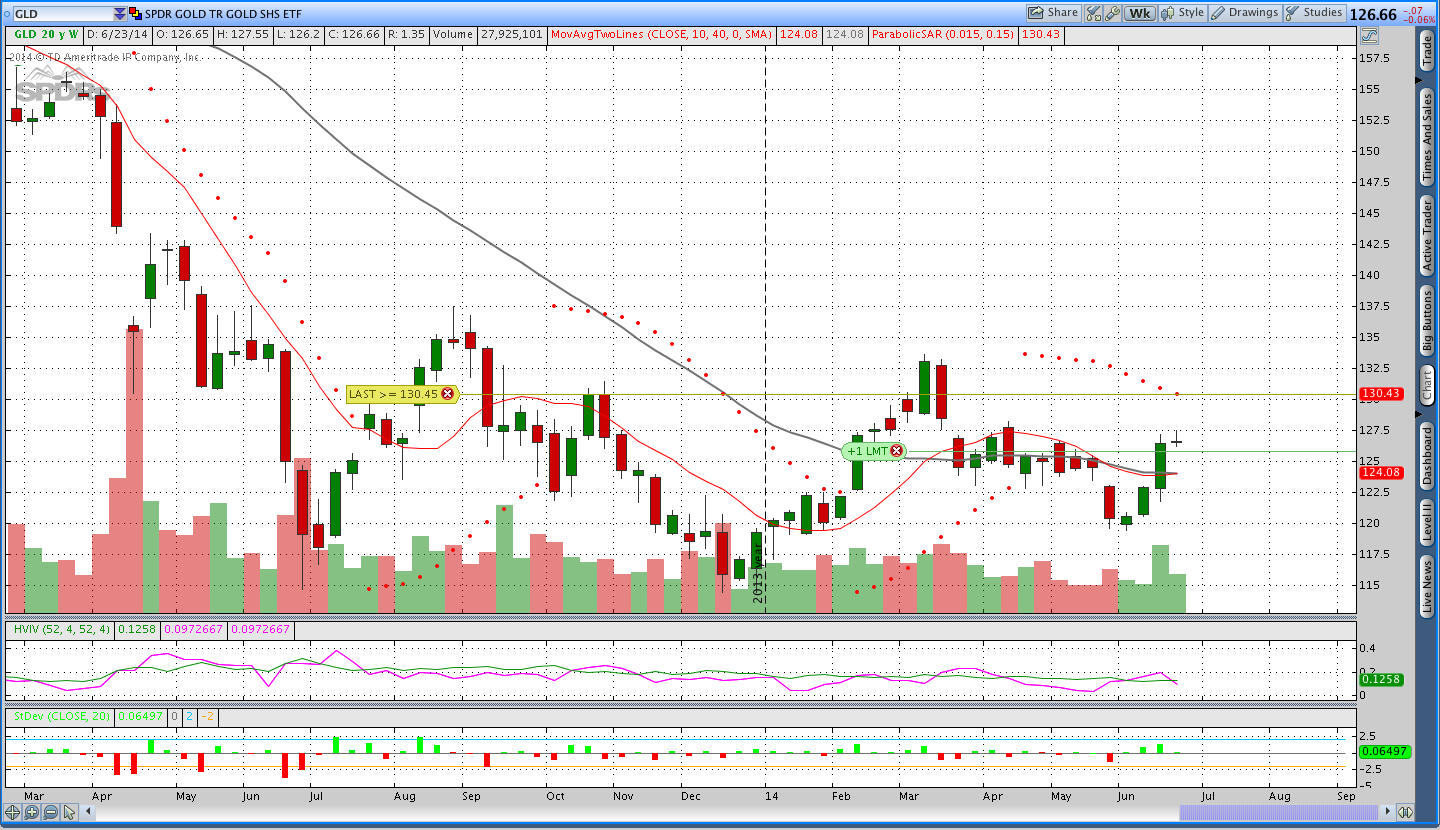Click the zoom in magnifier

(x=31, y=812)
